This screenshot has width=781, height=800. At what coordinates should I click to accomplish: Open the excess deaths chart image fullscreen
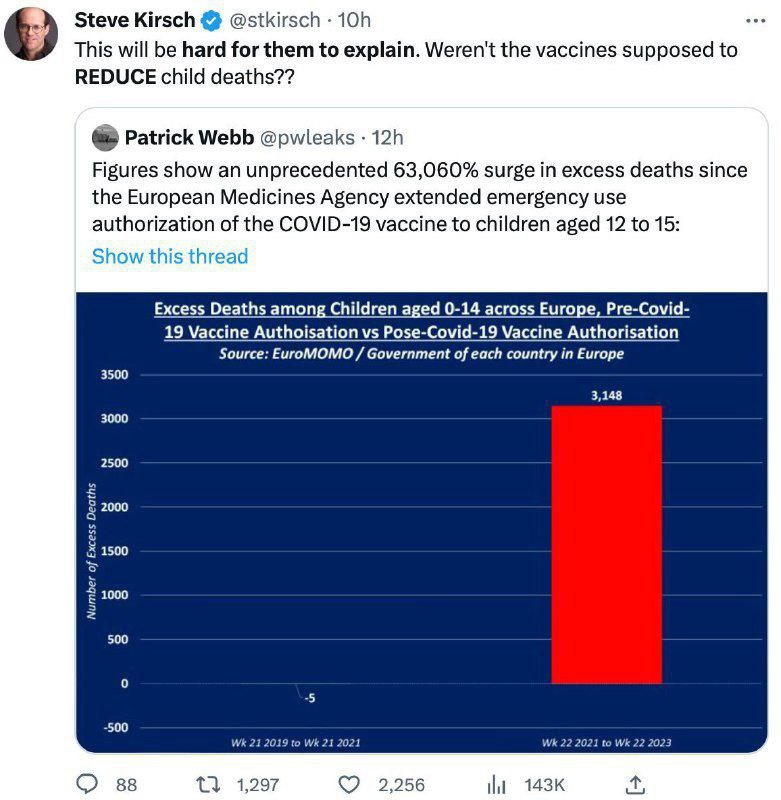(x=415, y=520)
